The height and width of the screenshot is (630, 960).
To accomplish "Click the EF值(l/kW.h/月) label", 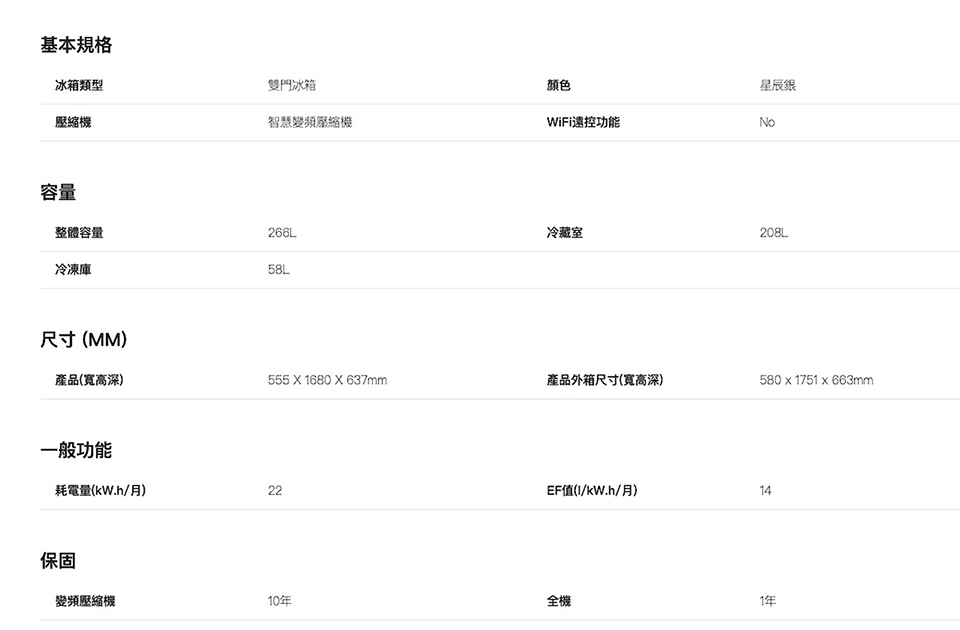I will pos(592,491).
